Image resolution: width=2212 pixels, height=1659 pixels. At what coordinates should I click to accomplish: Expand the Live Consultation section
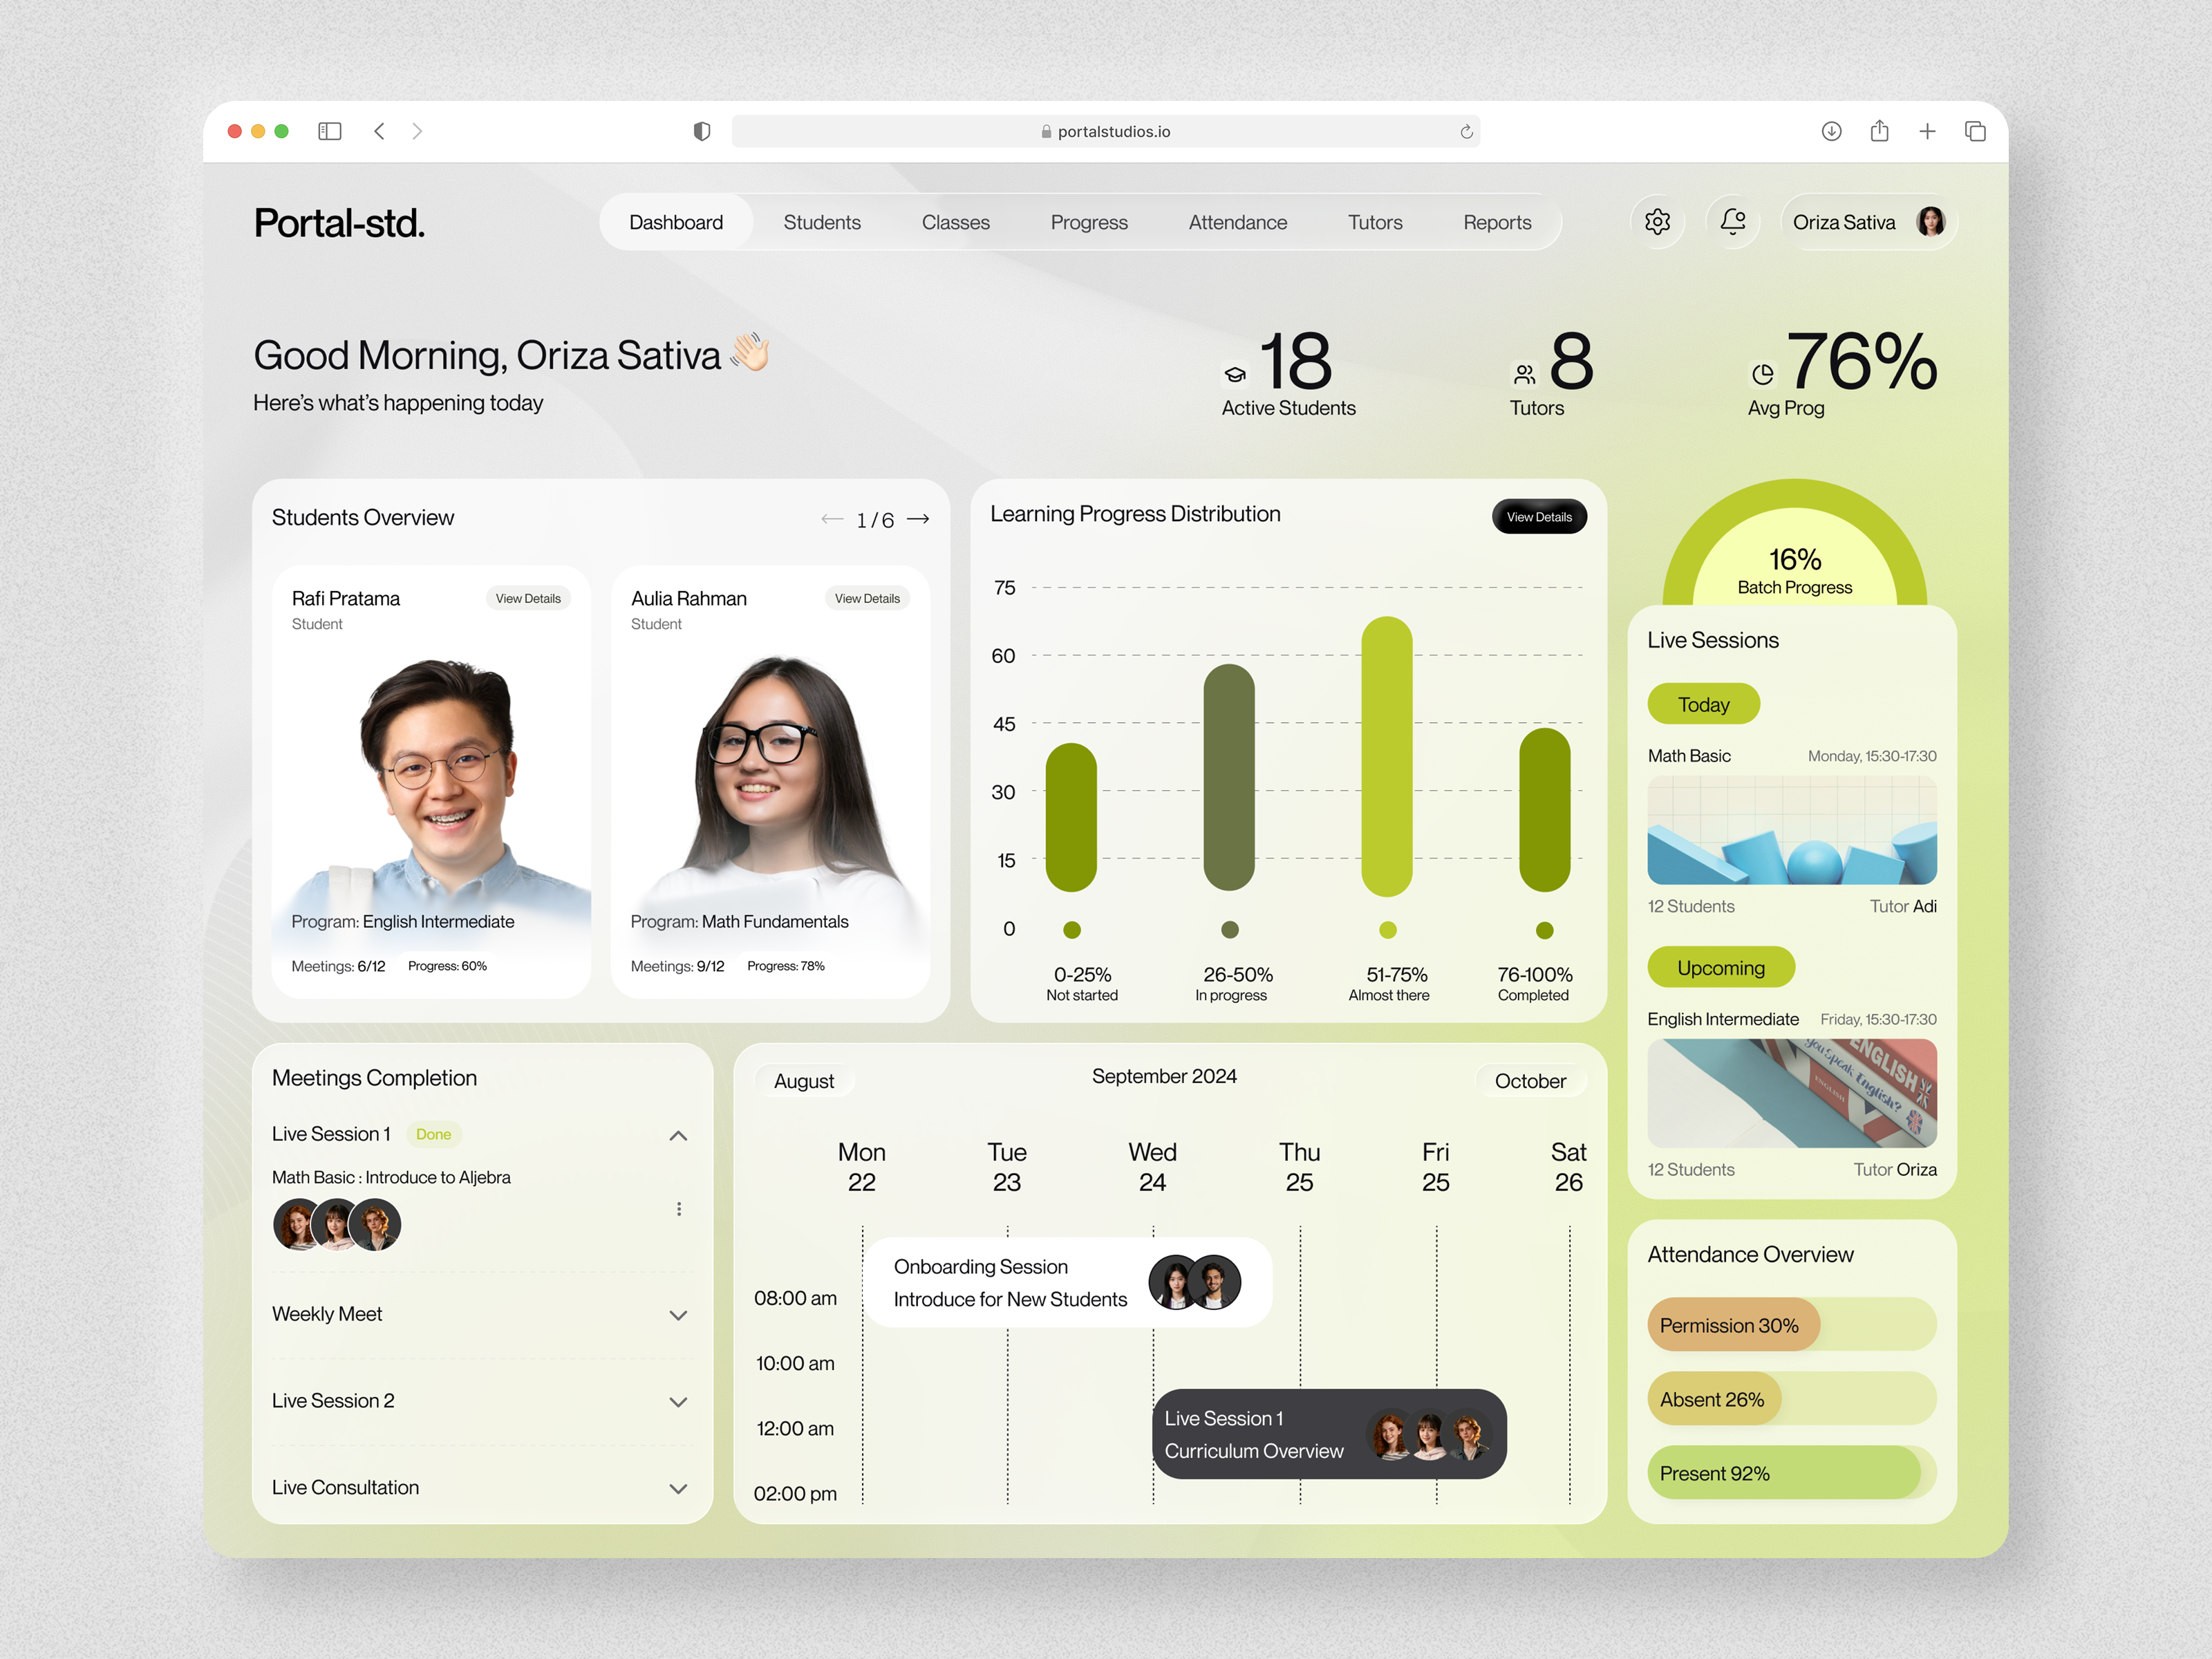click(679, 1488)
